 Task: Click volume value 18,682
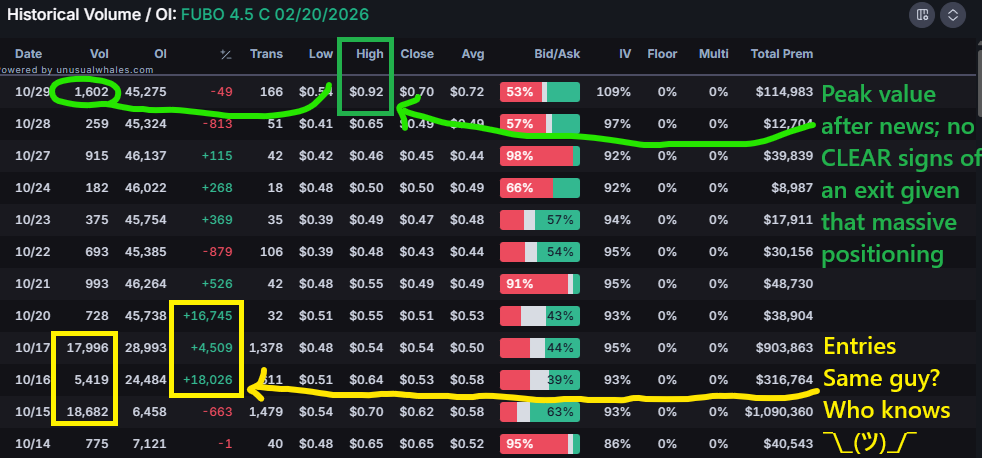90,412
